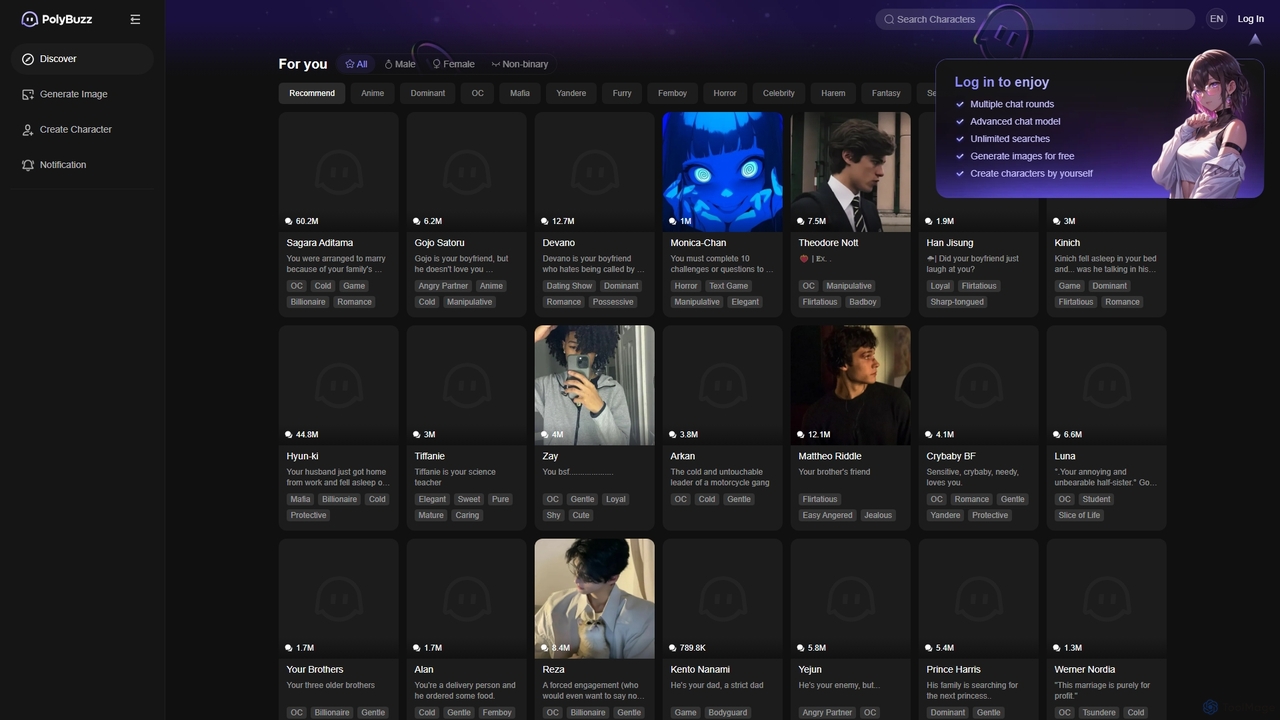1280x720 pixels.
Task: Filter characters by Female
Action: (453, 64)
